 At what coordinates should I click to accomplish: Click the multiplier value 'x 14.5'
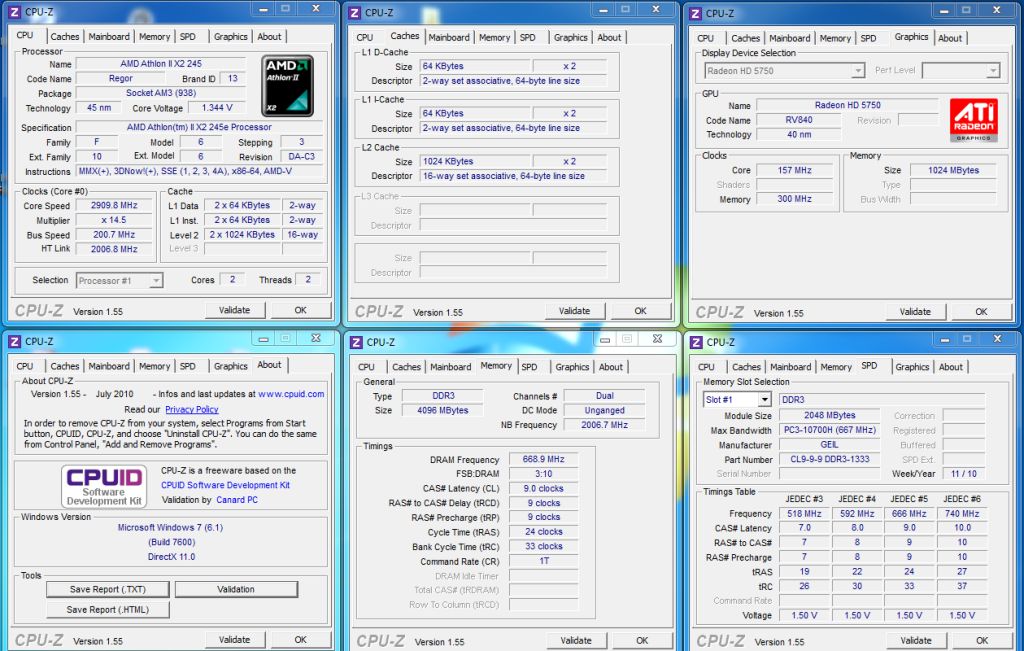114,220
